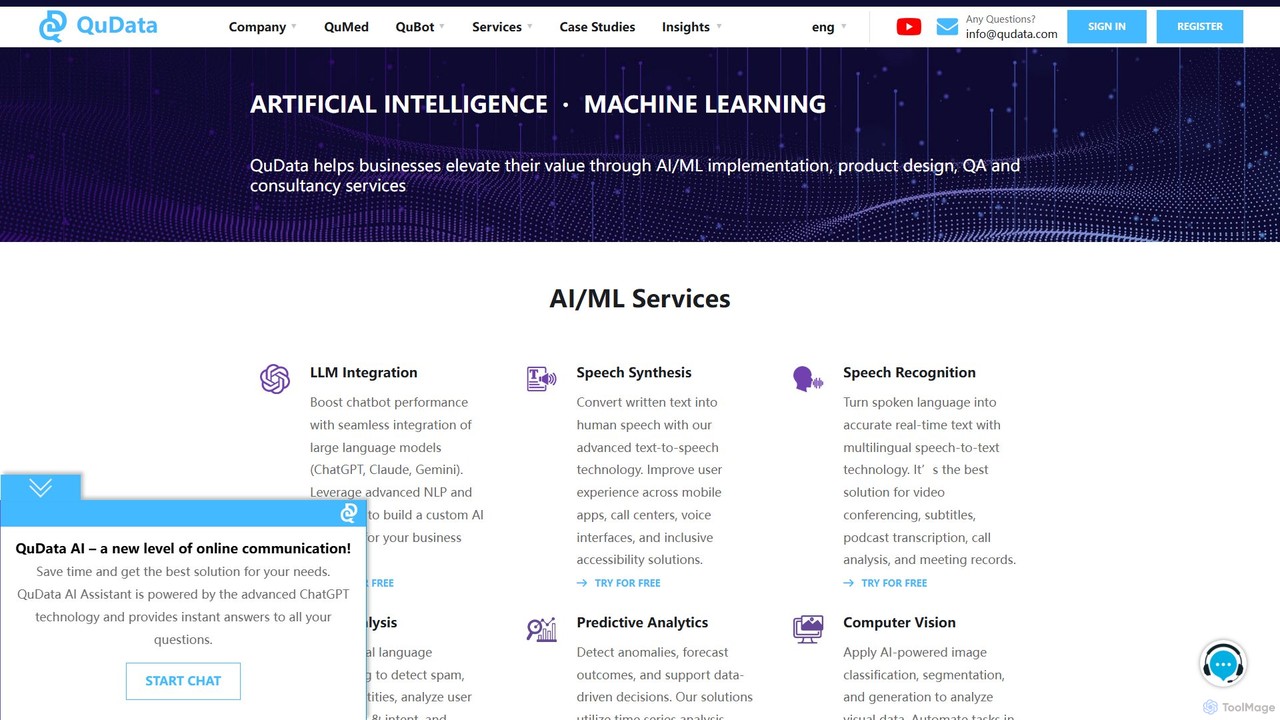Screen dimensions: 1280x720
Task: Click the START CHAT button
Action: point(183,681)
